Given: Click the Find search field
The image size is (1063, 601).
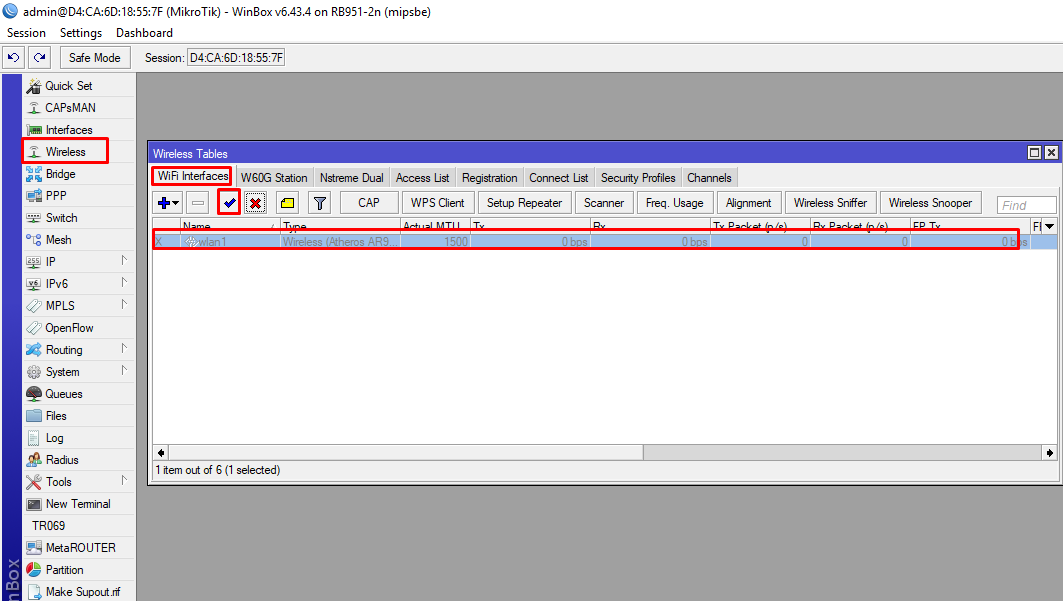Looking at the screenshot, I should (x=1026, y=205).
